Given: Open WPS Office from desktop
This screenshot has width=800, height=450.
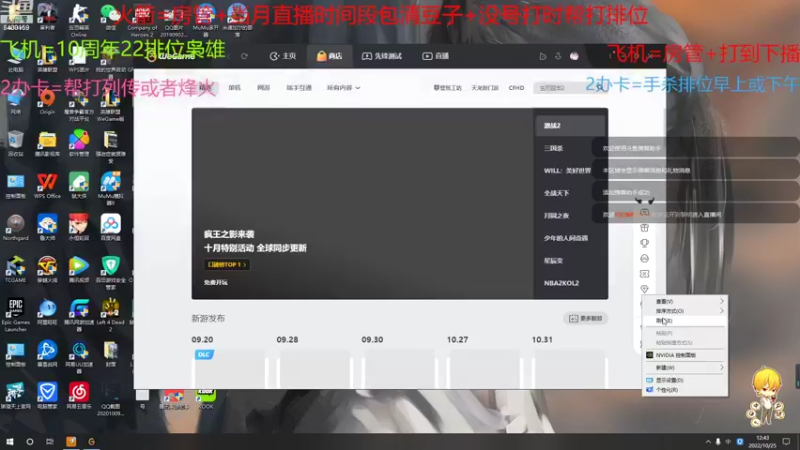Looking at the screenshot, I should coord(47,186).
